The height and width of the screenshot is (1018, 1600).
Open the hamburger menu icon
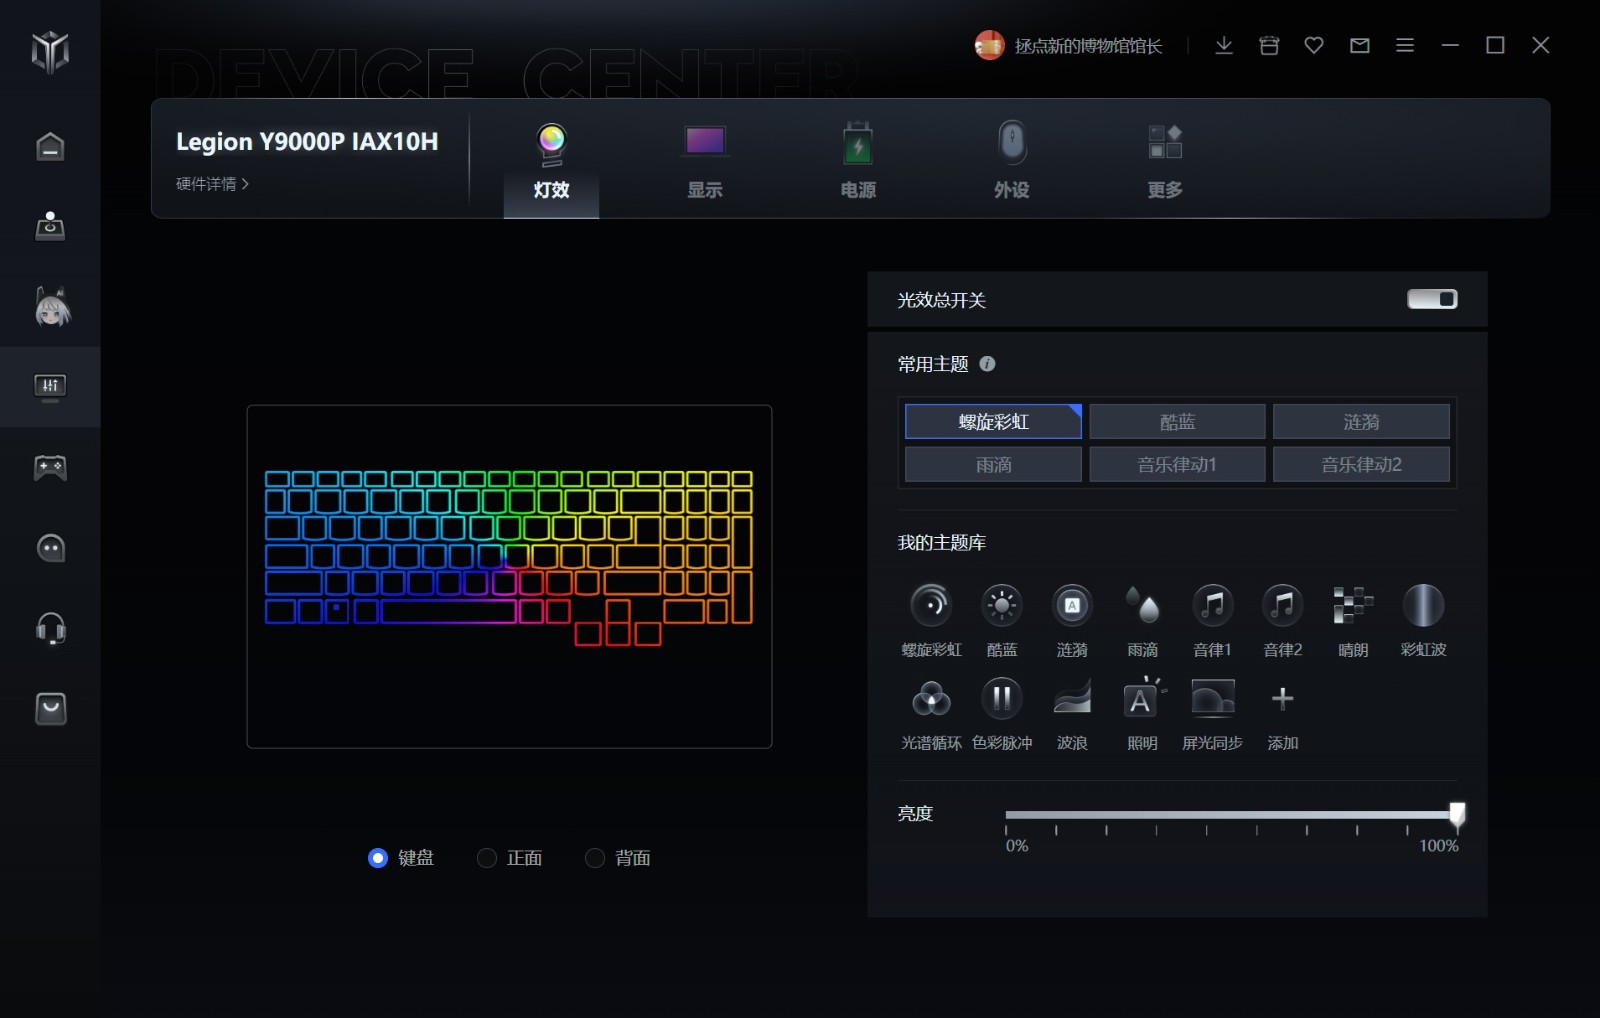pos(1405,45)
